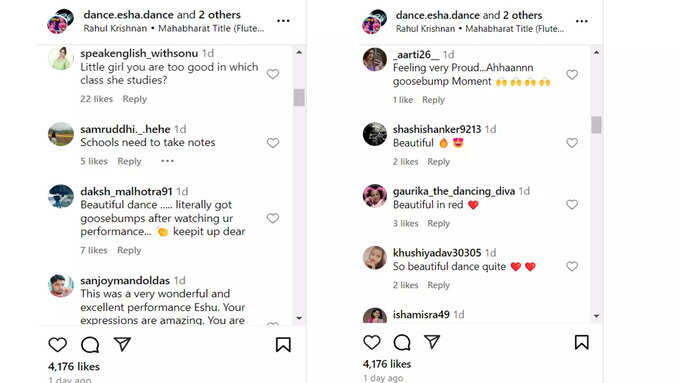Share the right post with paper plane
The width and height of the screenshot is (680, 383).
coord(432,342)
